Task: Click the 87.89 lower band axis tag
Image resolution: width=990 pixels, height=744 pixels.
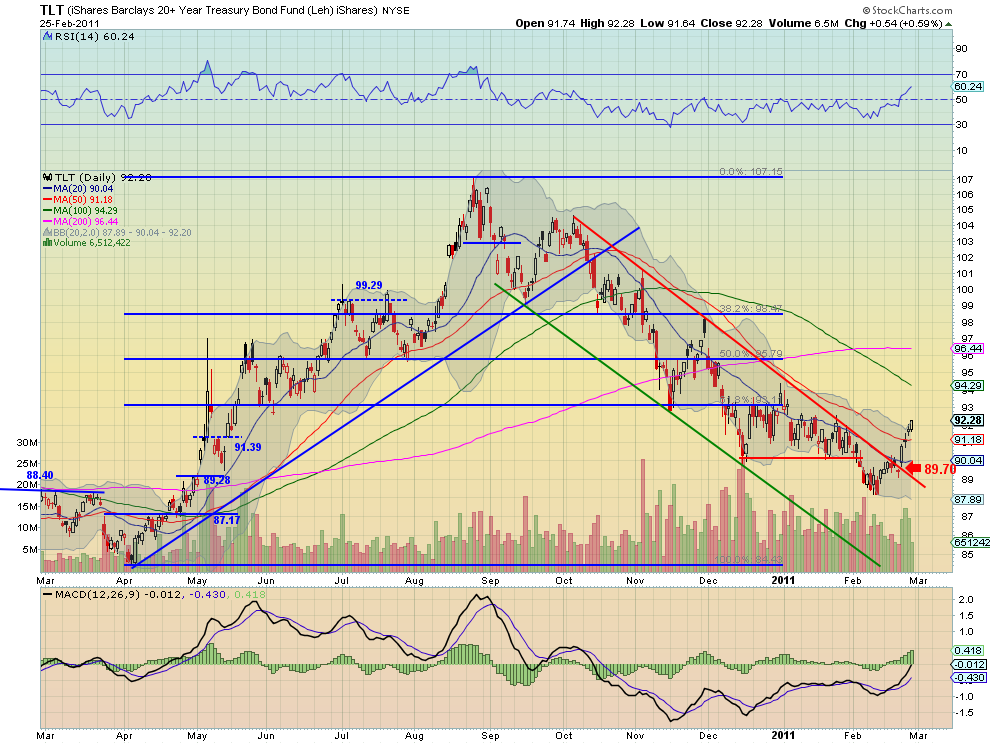Action: pos(967,500)
